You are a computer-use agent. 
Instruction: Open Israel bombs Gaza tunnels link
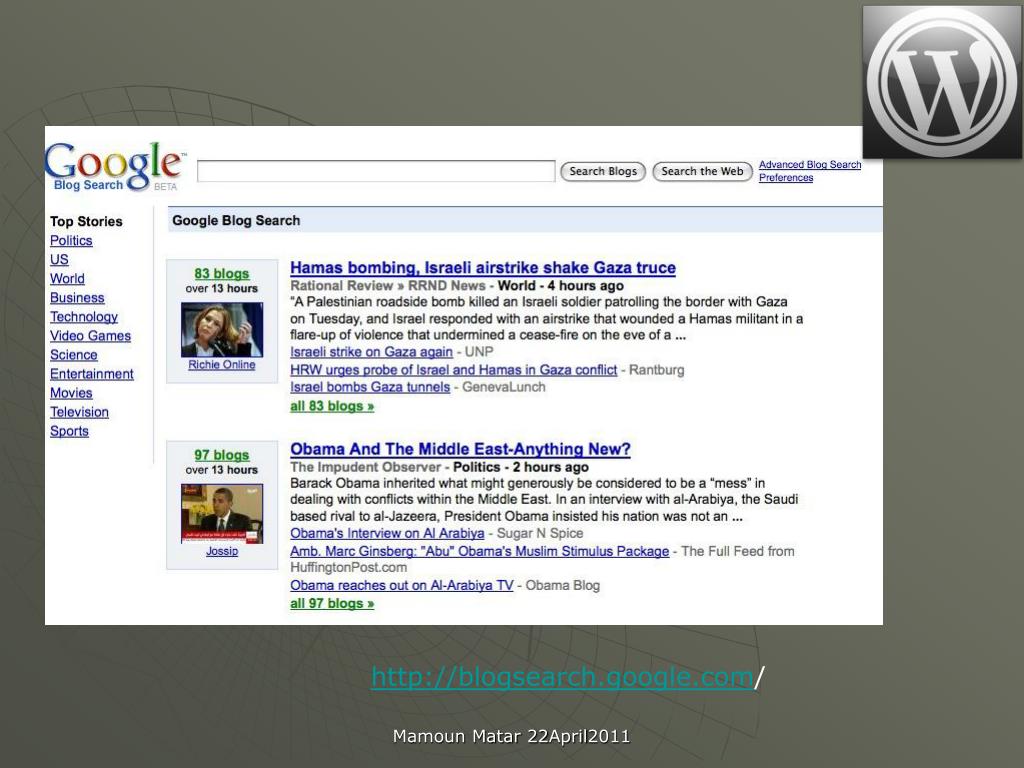click(x=370, y=387)
